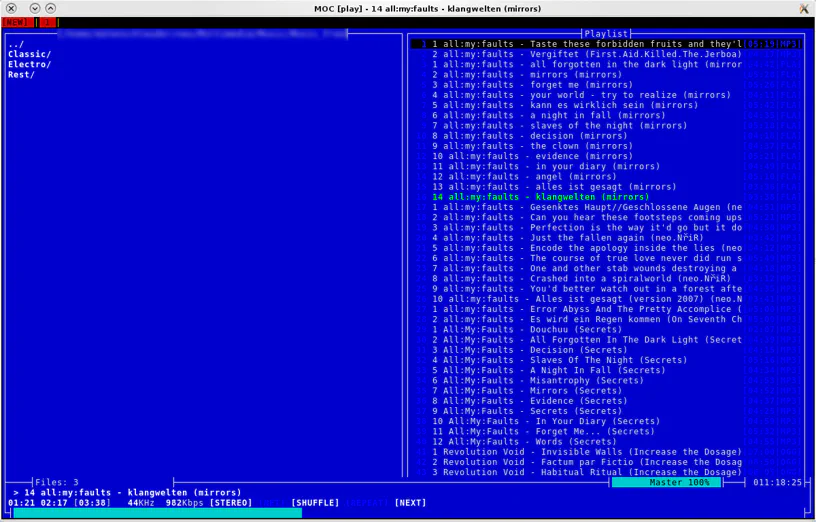Click the blurred directory path header
The image size is (816, 522).
(x=202, y=34)
